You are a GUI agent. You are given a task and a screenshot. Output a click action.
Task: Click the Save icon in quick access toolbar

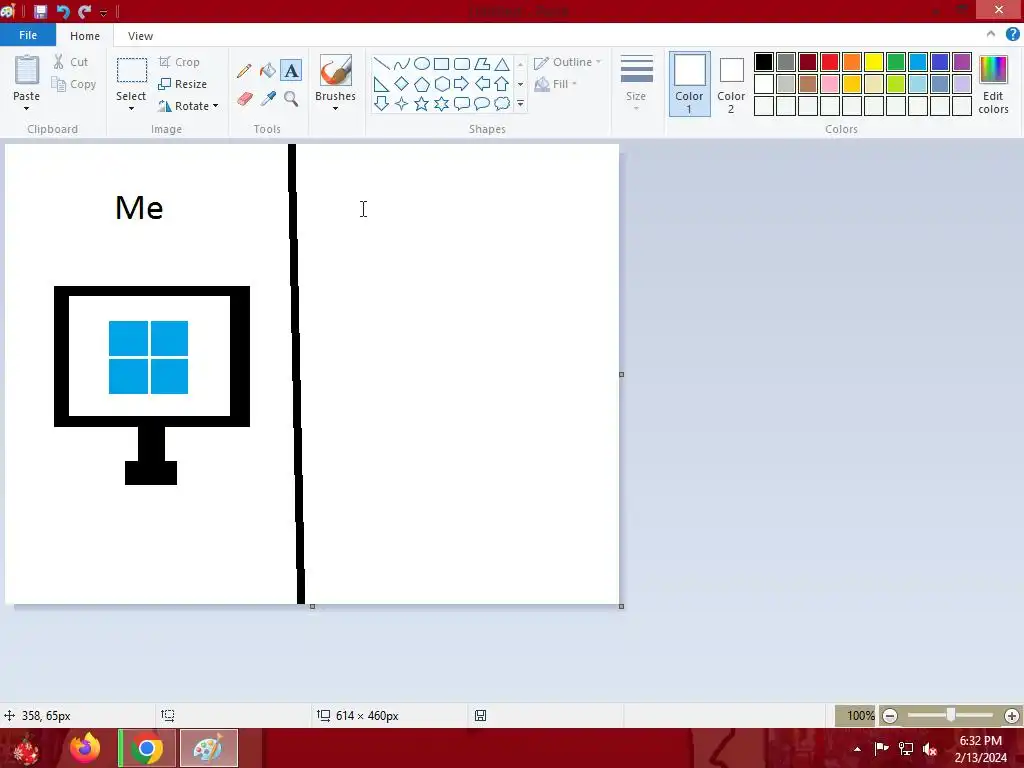pos(40,11)
